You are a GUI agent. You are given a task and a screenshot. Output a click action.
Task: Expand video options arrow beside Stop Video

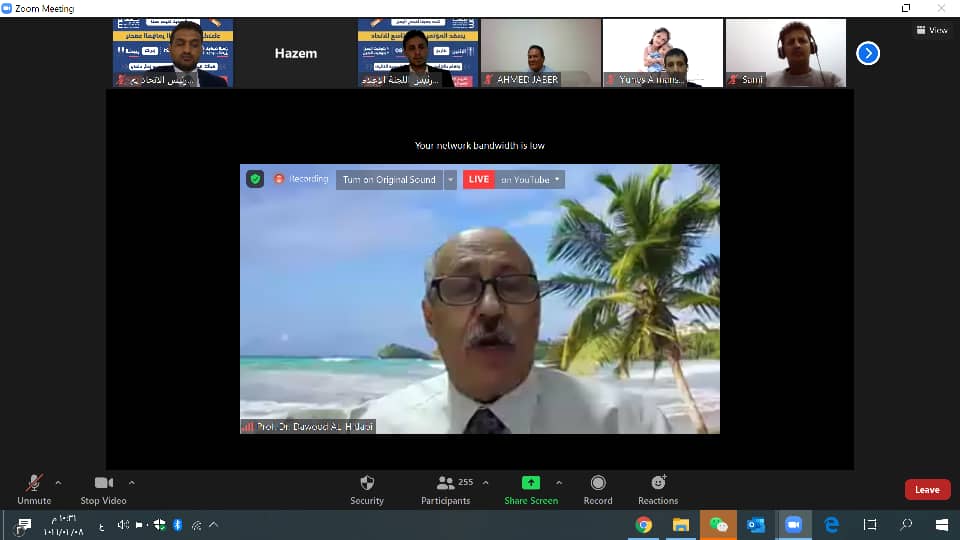132,482
